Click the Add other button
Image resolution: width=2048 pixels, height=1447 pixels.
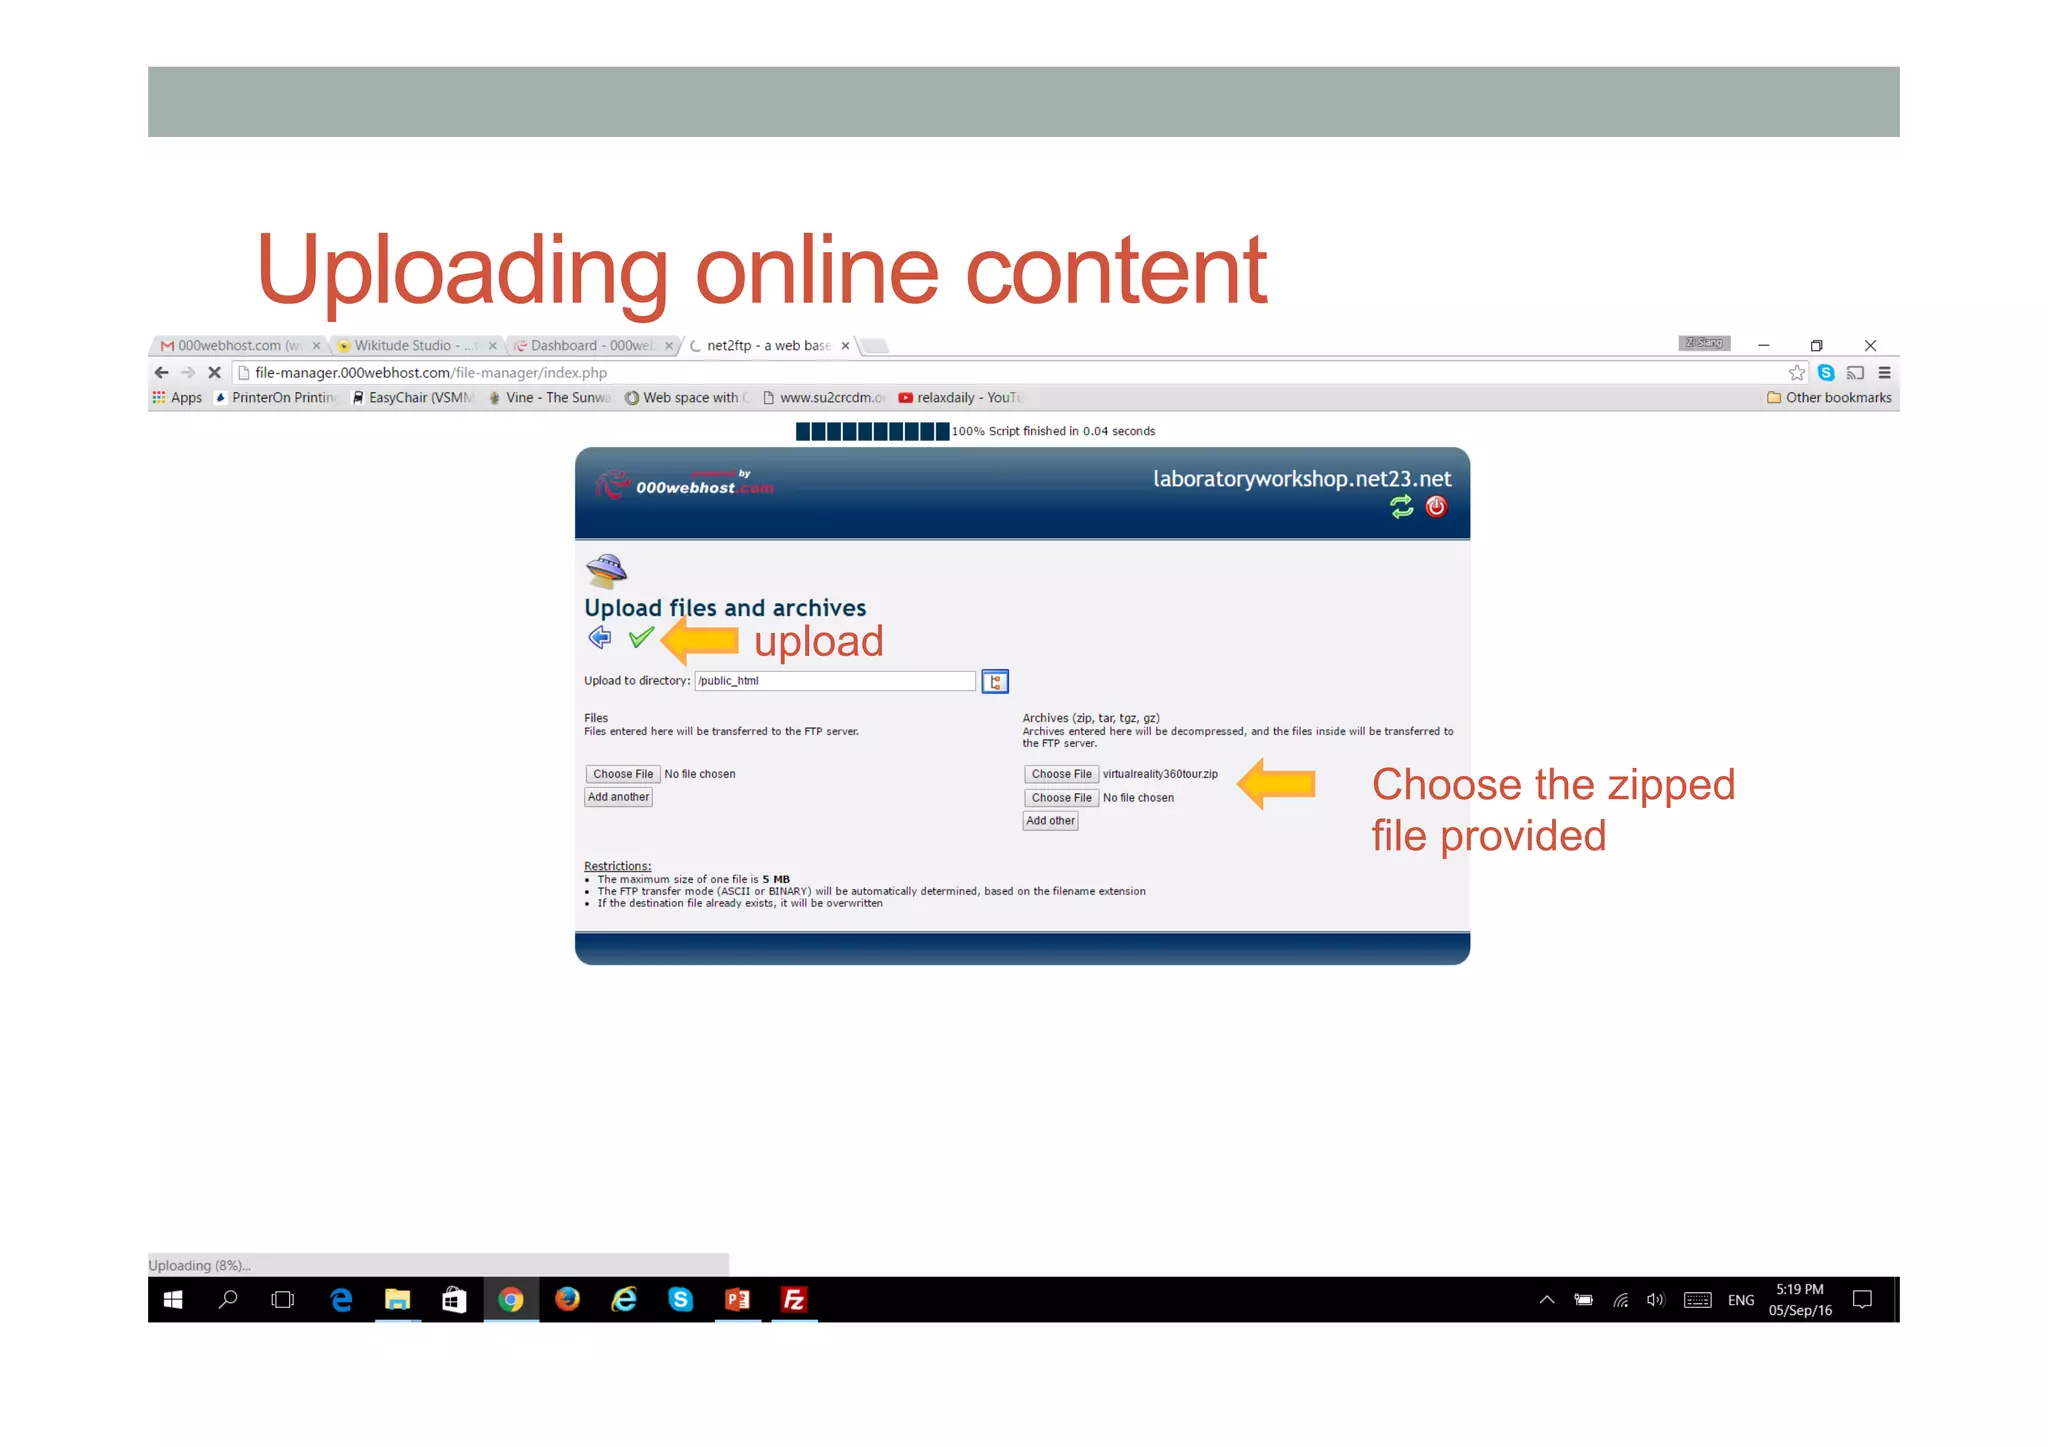pyautogui.click(x=1050, y=821)
